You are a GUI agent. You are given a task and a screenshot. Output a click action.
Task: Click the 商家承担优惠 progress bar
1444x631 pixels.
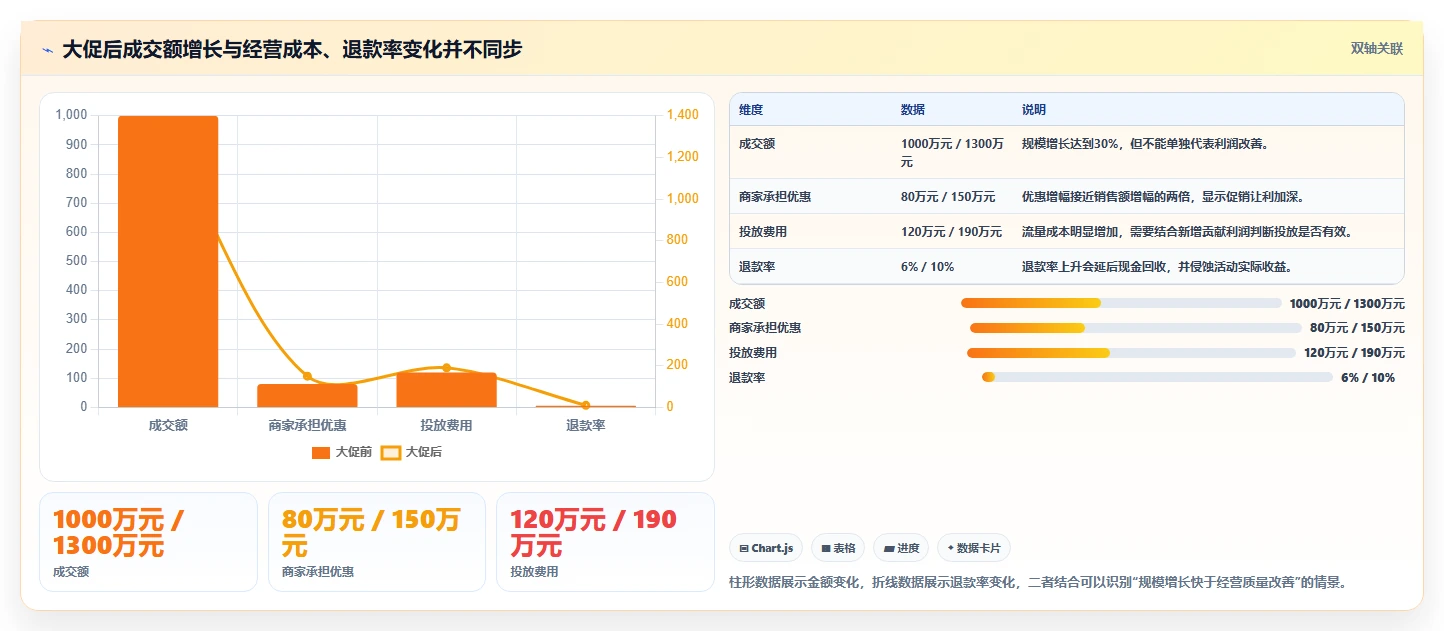coord(1136,328)
